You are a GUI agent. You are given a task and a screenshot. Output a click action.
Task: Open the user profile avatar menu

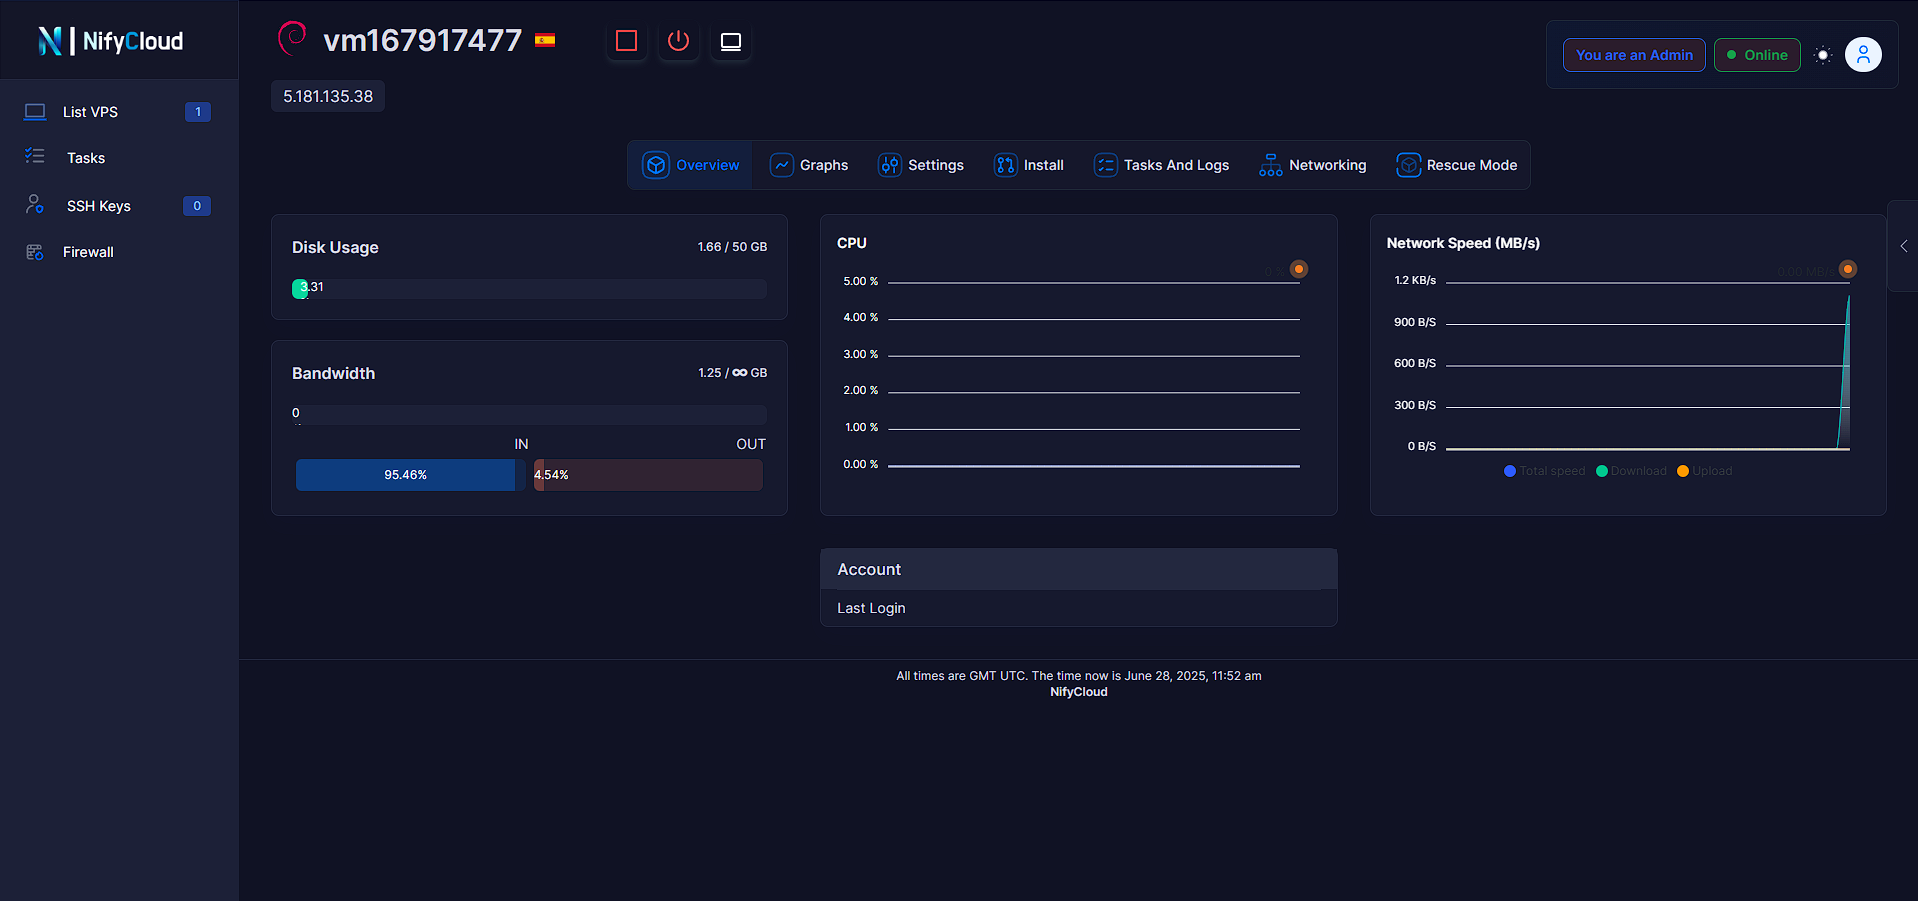pos(1863,55)
